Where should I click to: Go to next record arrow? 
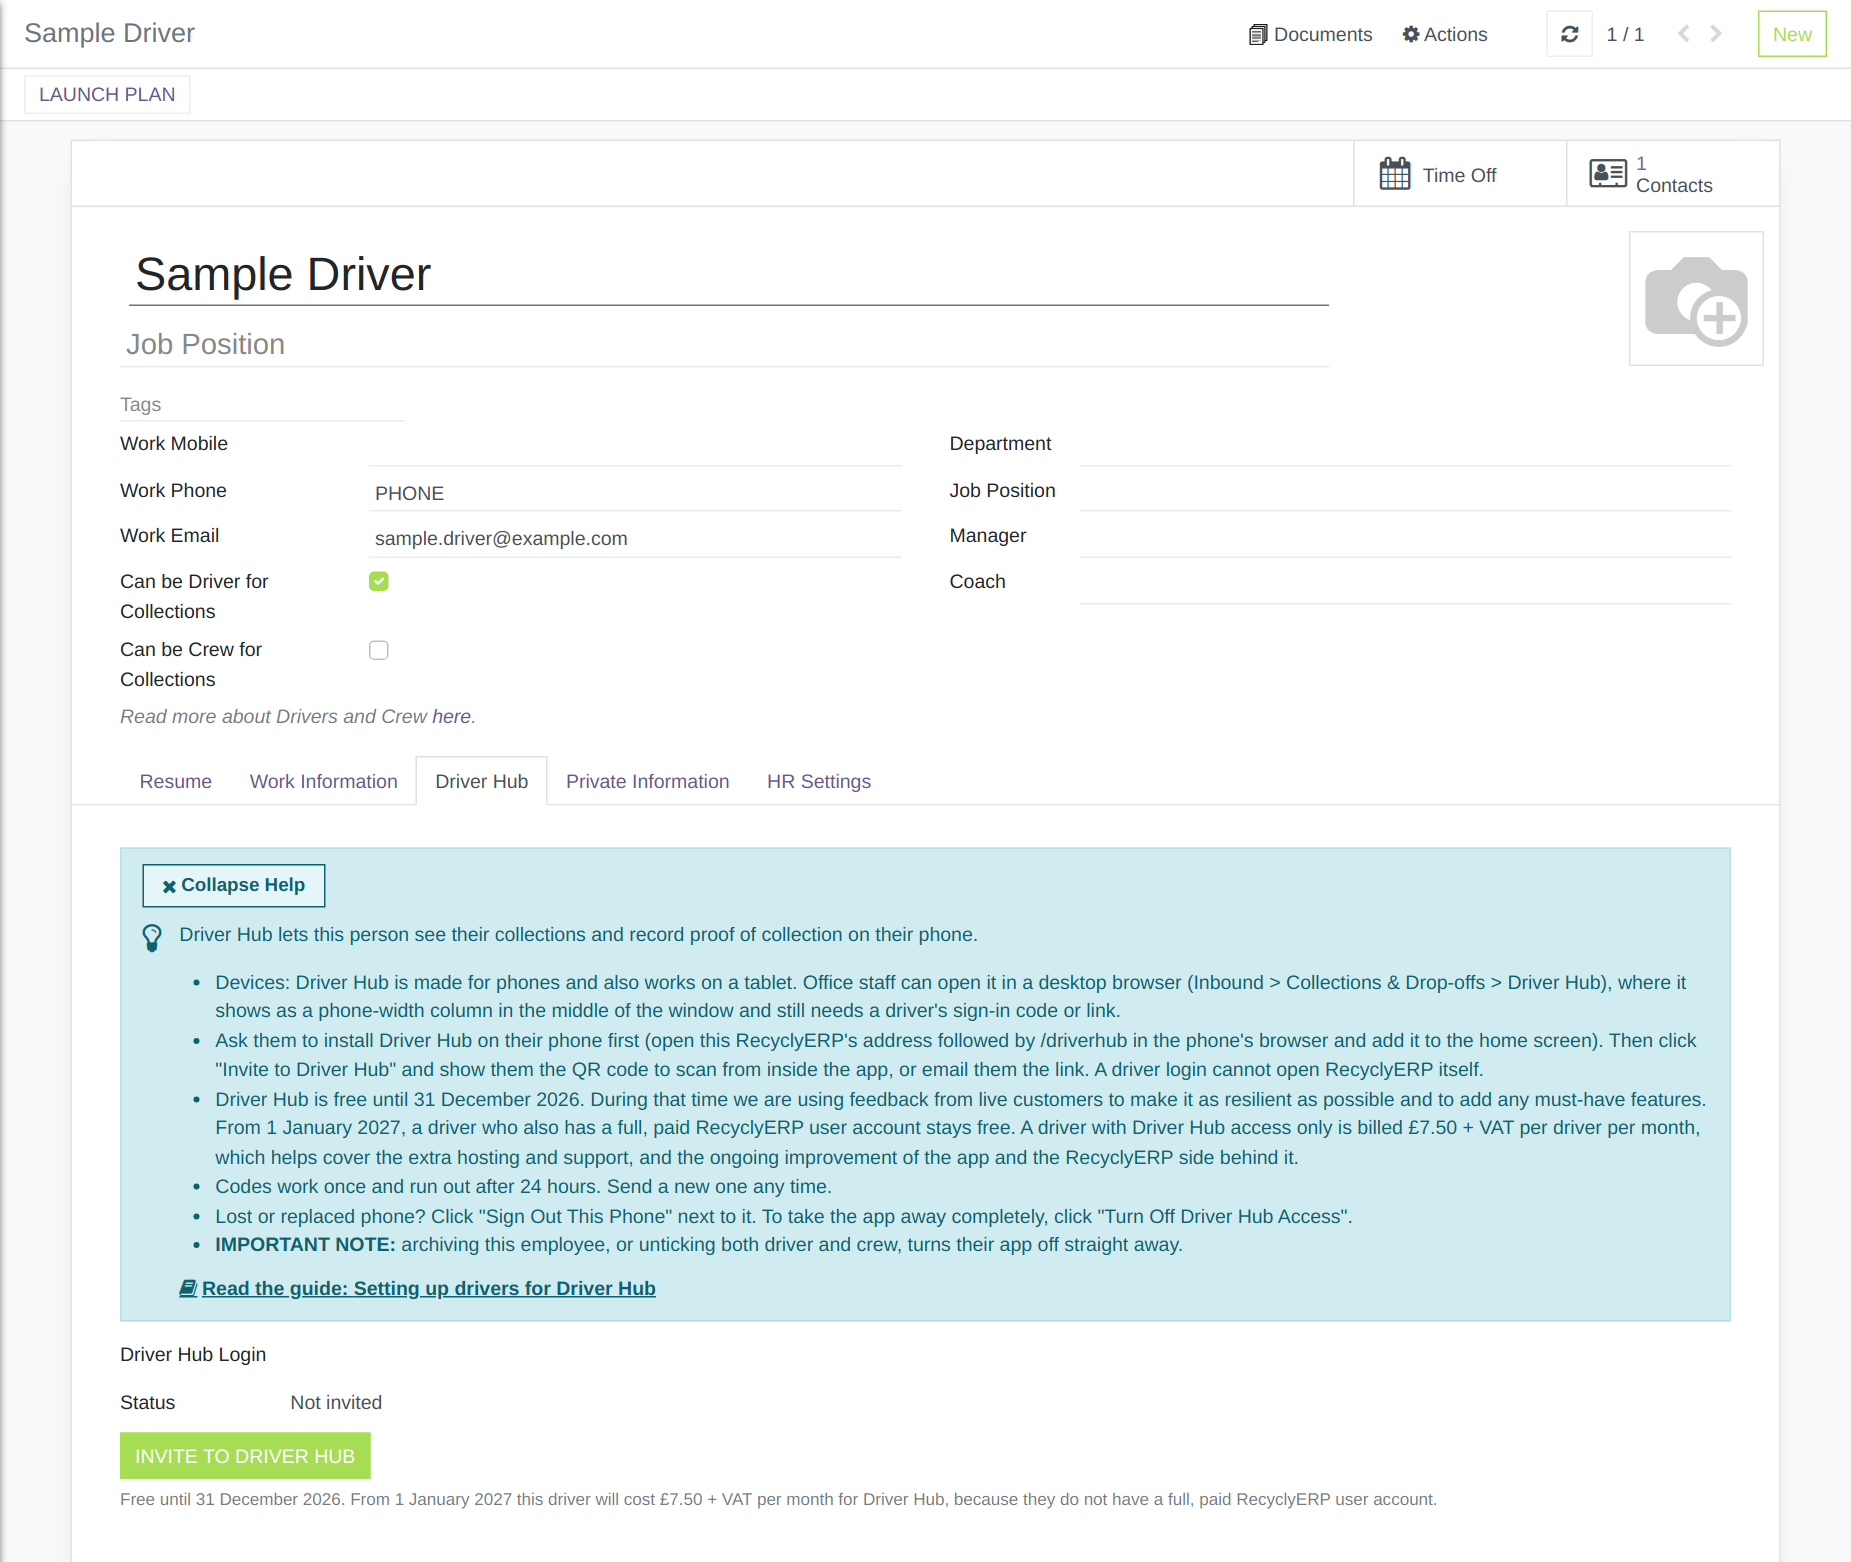[x=1716, y=34]
